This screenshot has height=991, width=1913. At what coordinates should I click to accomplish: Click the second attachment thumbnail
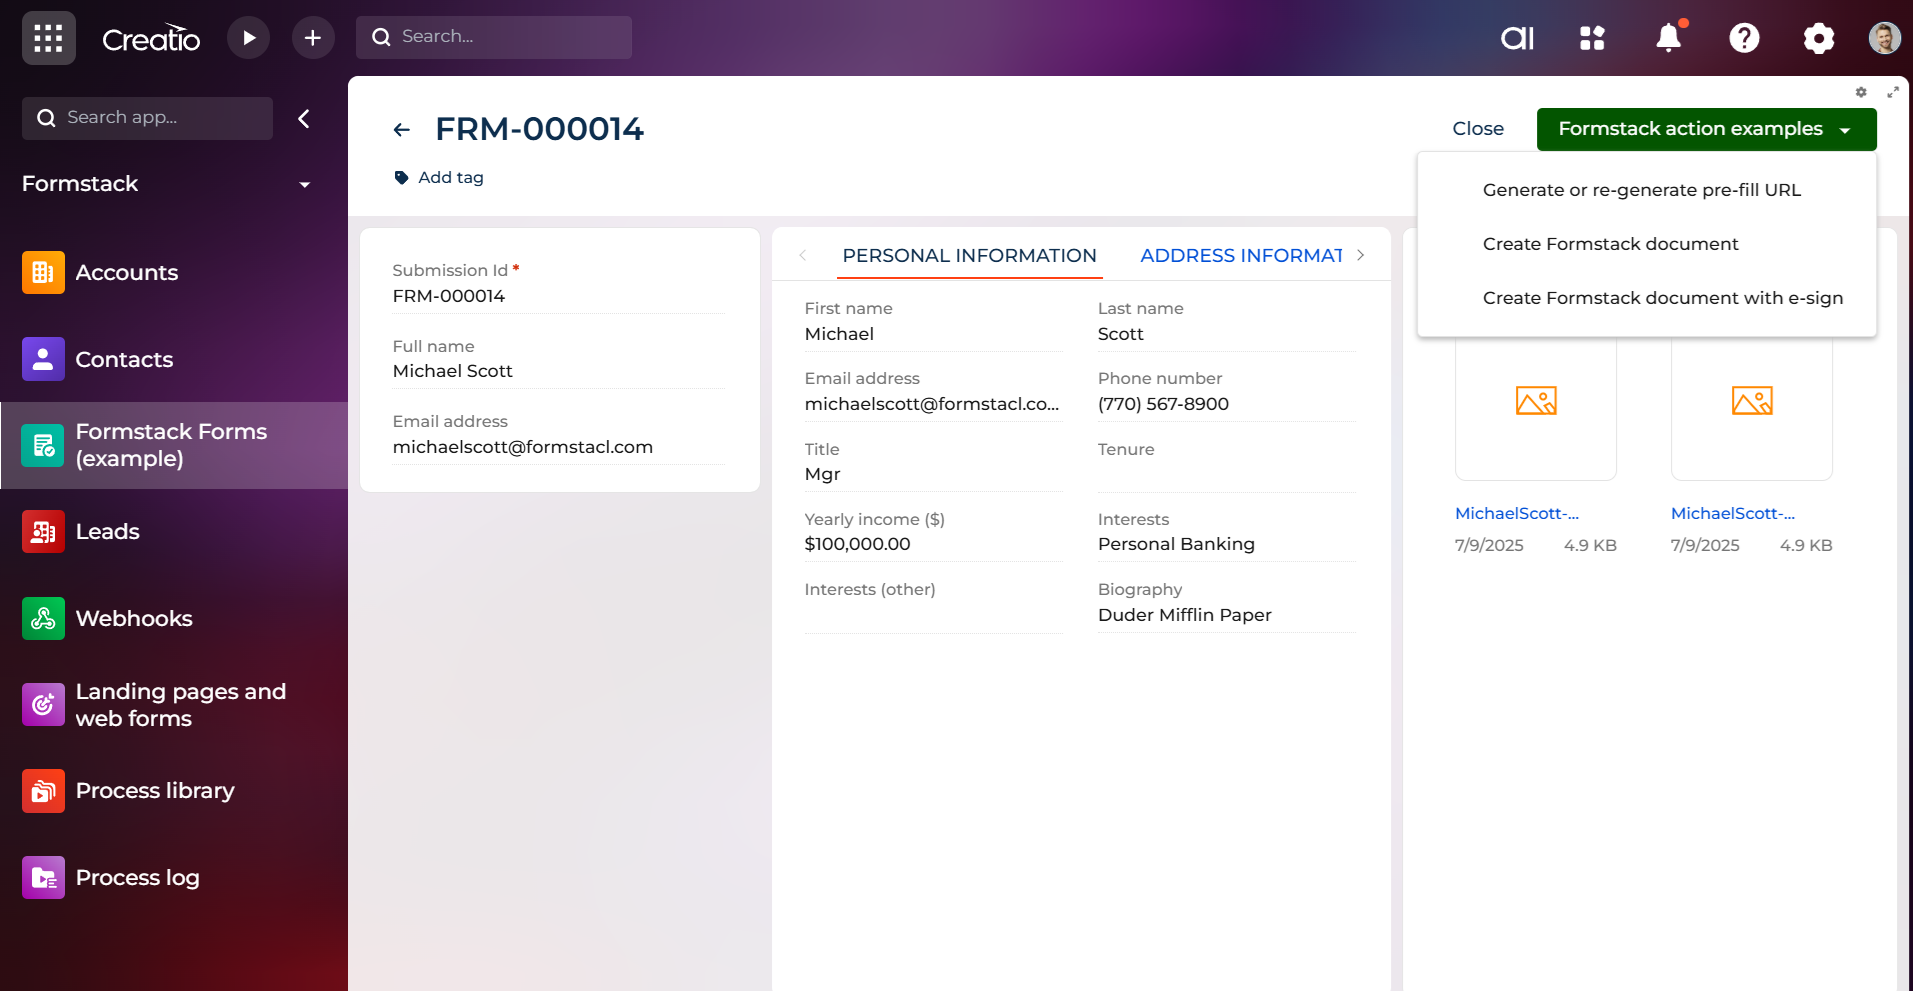coord(1752,402)
